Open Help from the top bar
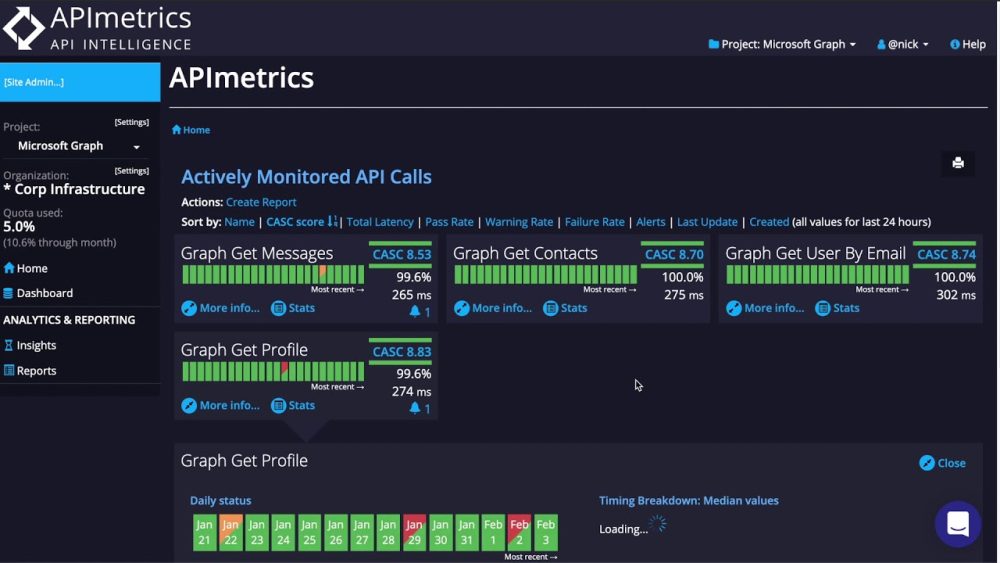Viewport: 1000px width, 563px height. pos(967,44)
